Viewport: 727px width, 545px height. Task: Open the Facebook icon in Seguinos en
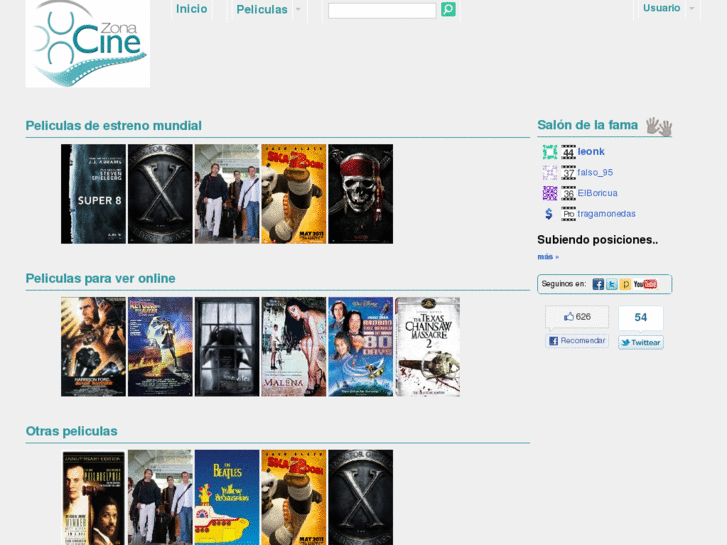click(598, 284)
